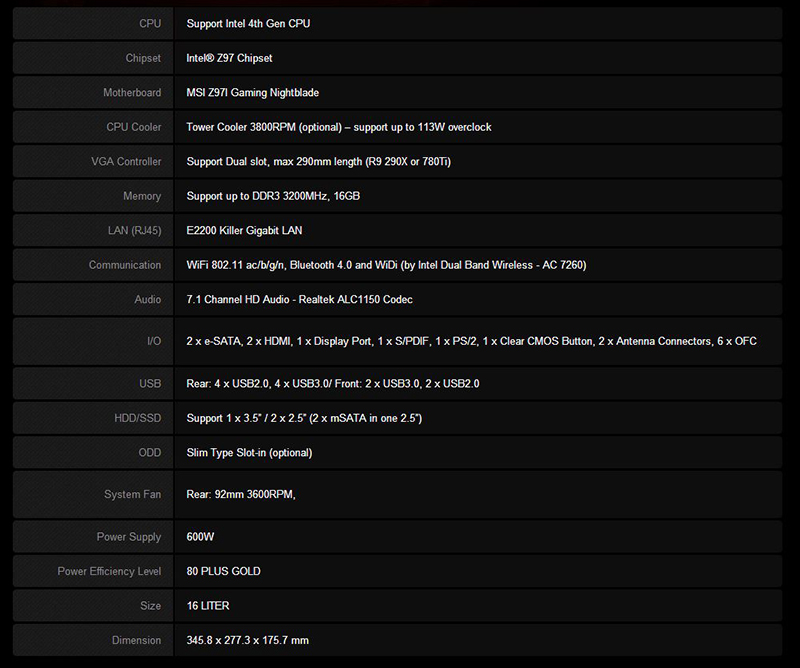Click '80 PLUS GOLD' value

pos(223,571)
